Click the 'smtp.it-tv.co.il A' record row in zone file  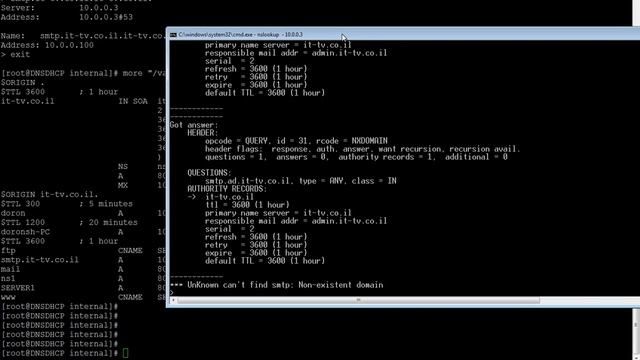click(83, 260)
